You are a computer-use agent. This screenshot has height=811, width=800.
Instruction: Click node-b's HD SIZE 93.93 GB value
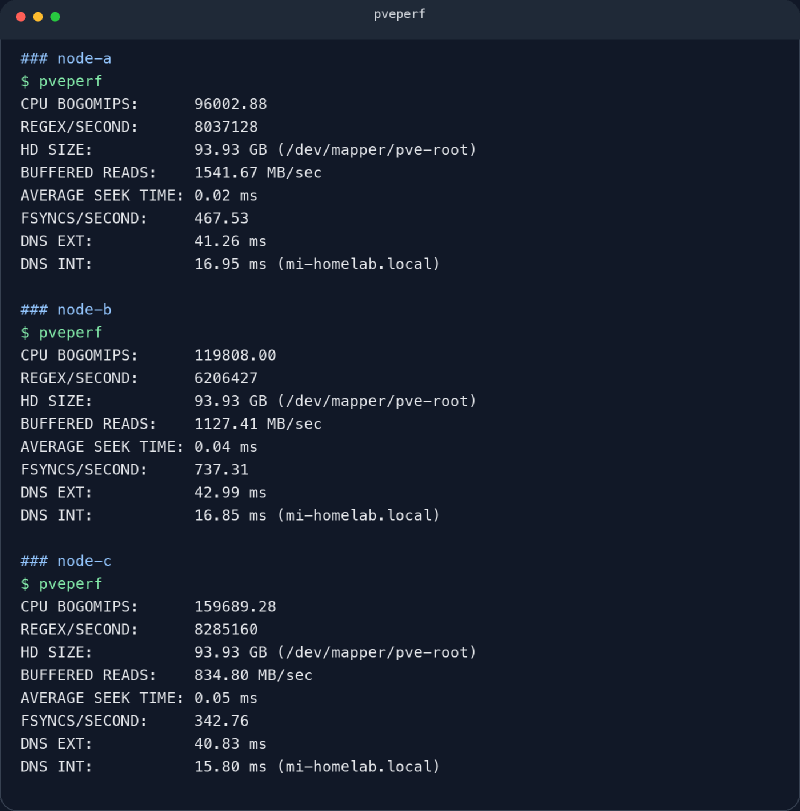[x=231, y=401]
